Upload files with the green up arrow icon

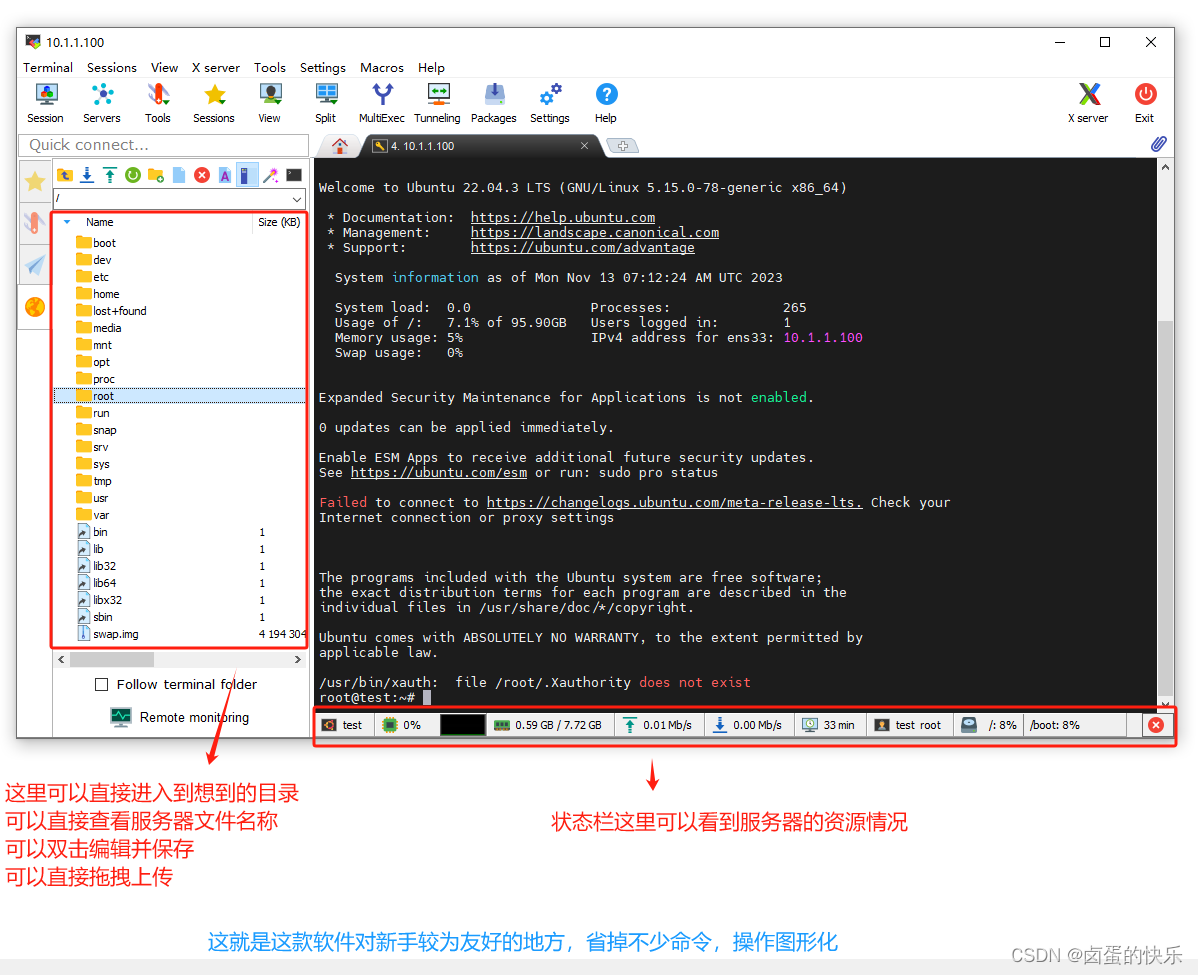point(110,176)
